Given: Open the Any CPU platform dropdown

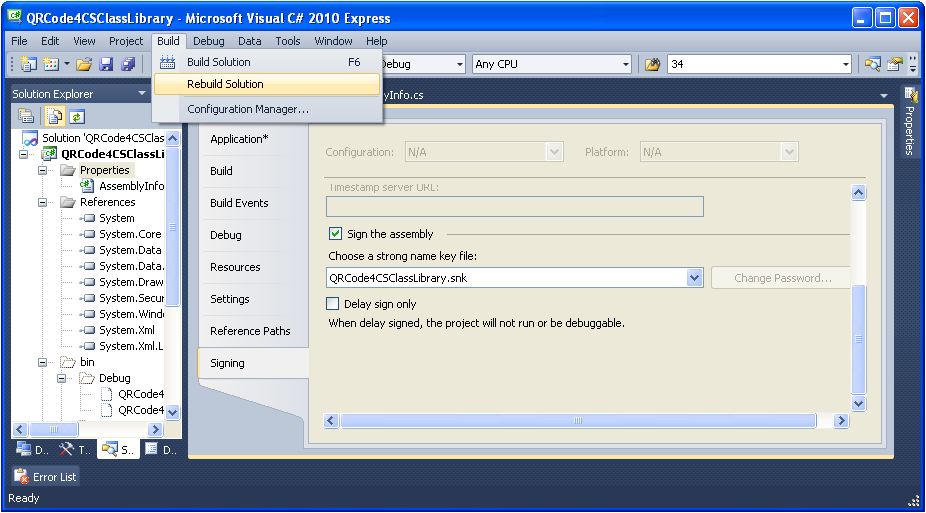Looking at the screenshot, I should pos(625,64).
